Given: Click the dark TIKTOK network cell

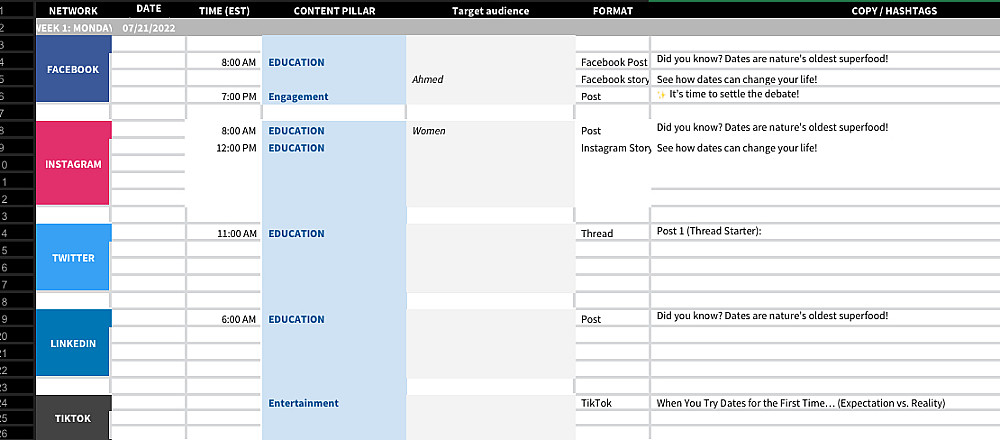Looking at the screenshot, I should coord(73,418).
